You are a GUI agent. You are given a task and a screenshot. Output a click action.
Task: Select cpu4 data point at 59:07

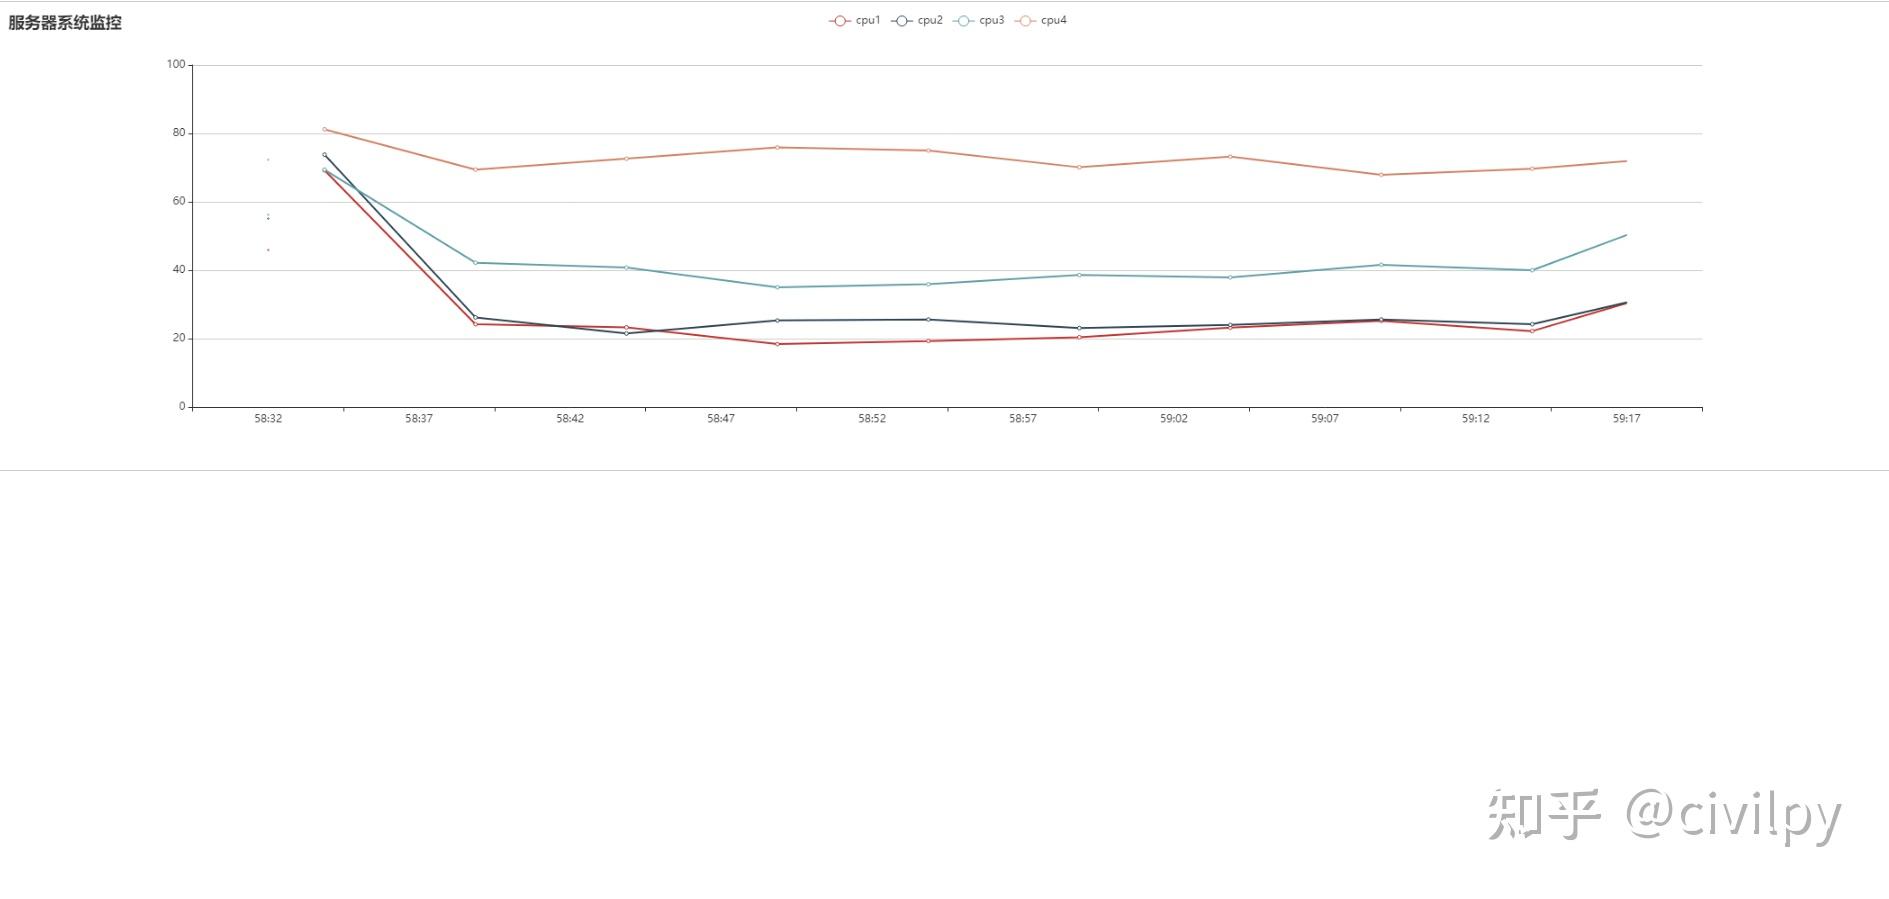[1381, 175]
